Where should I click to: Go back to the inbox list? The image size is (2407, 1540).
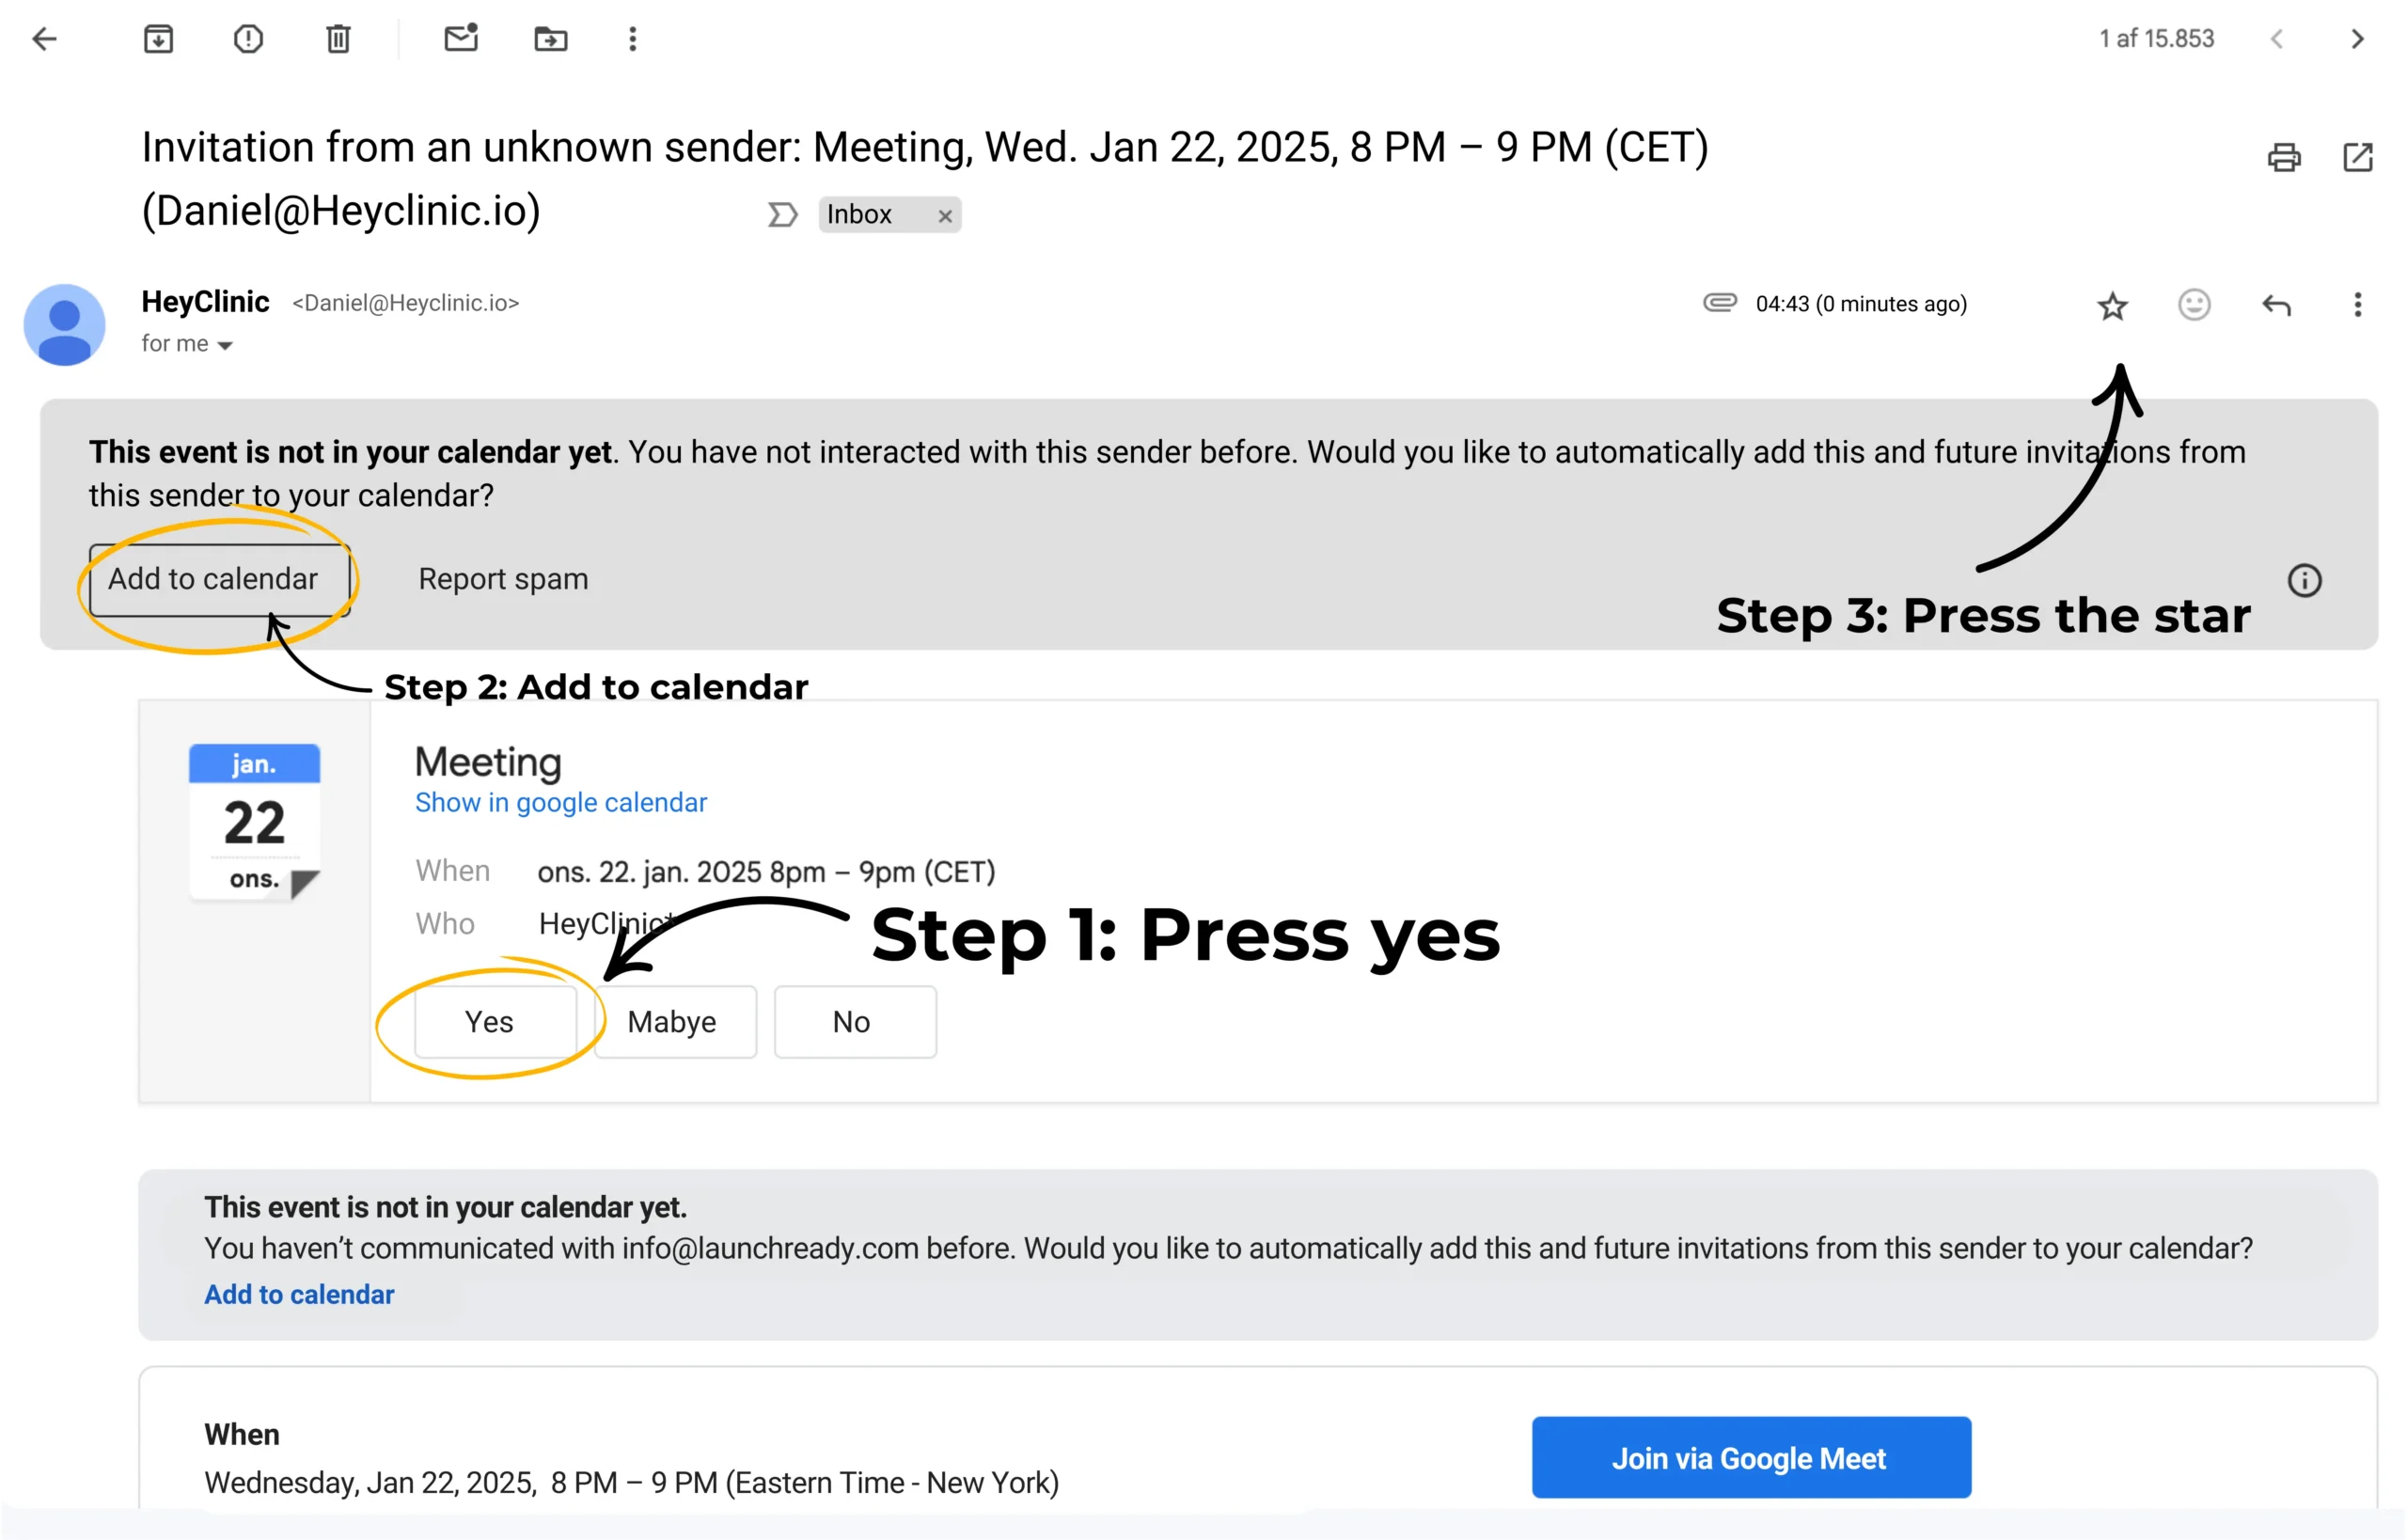pyautogui.click(x=45, y=39)
